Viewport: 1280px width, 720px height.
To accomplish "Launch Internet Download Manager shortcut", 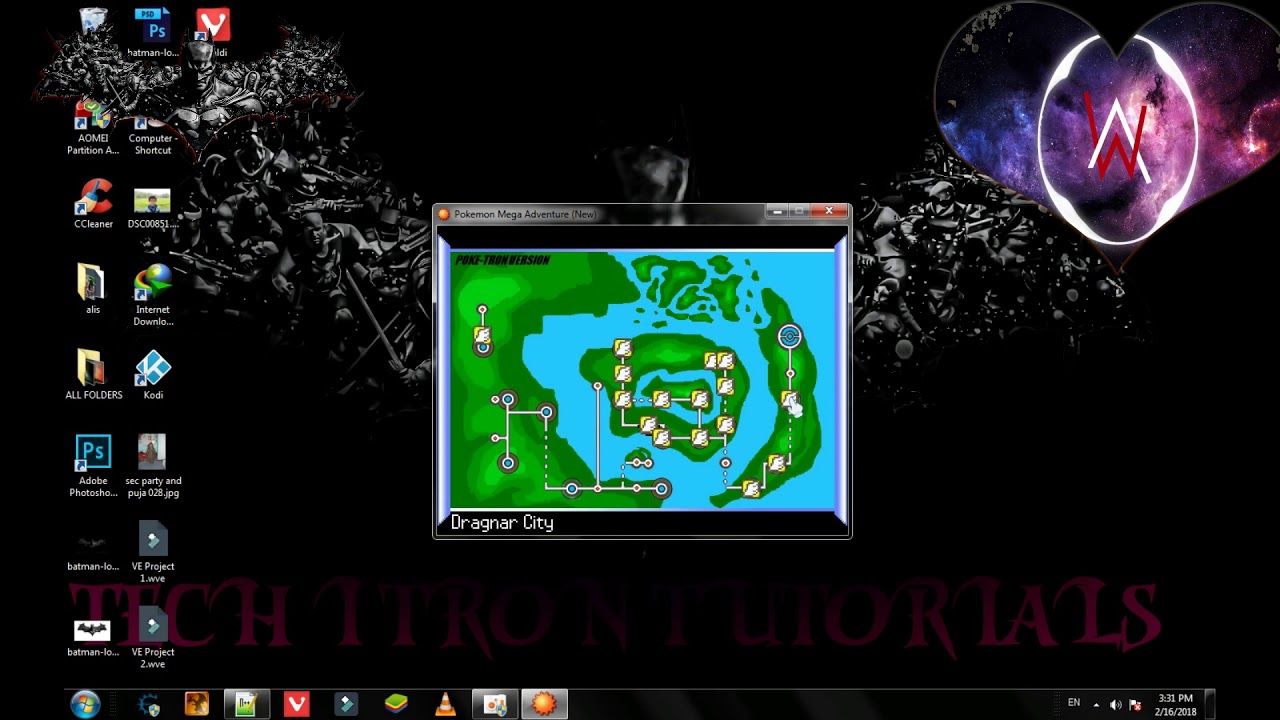I will pos(153,296).
